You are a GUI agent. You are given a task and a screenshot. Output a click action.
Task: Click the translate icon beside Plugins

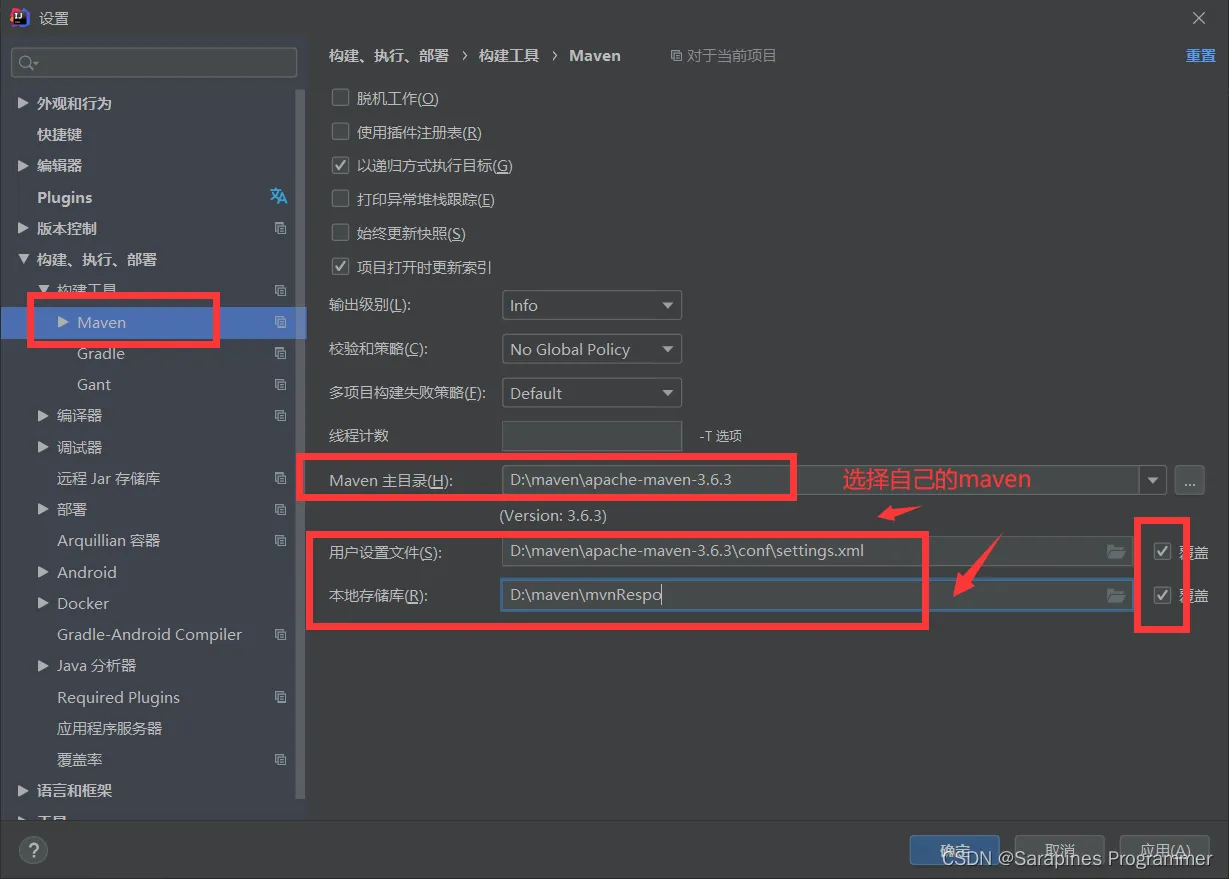[279, 197]
